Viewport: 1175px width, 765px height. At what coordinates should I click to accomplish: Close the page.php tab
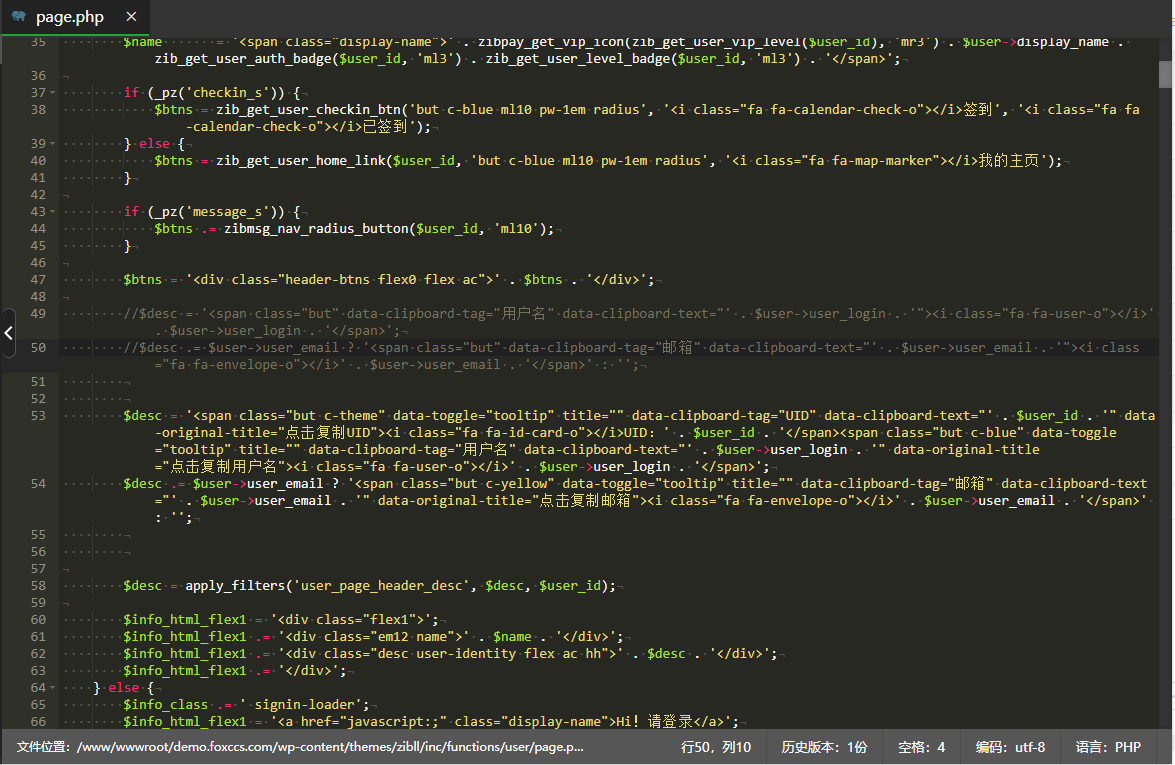coord(132,17)
